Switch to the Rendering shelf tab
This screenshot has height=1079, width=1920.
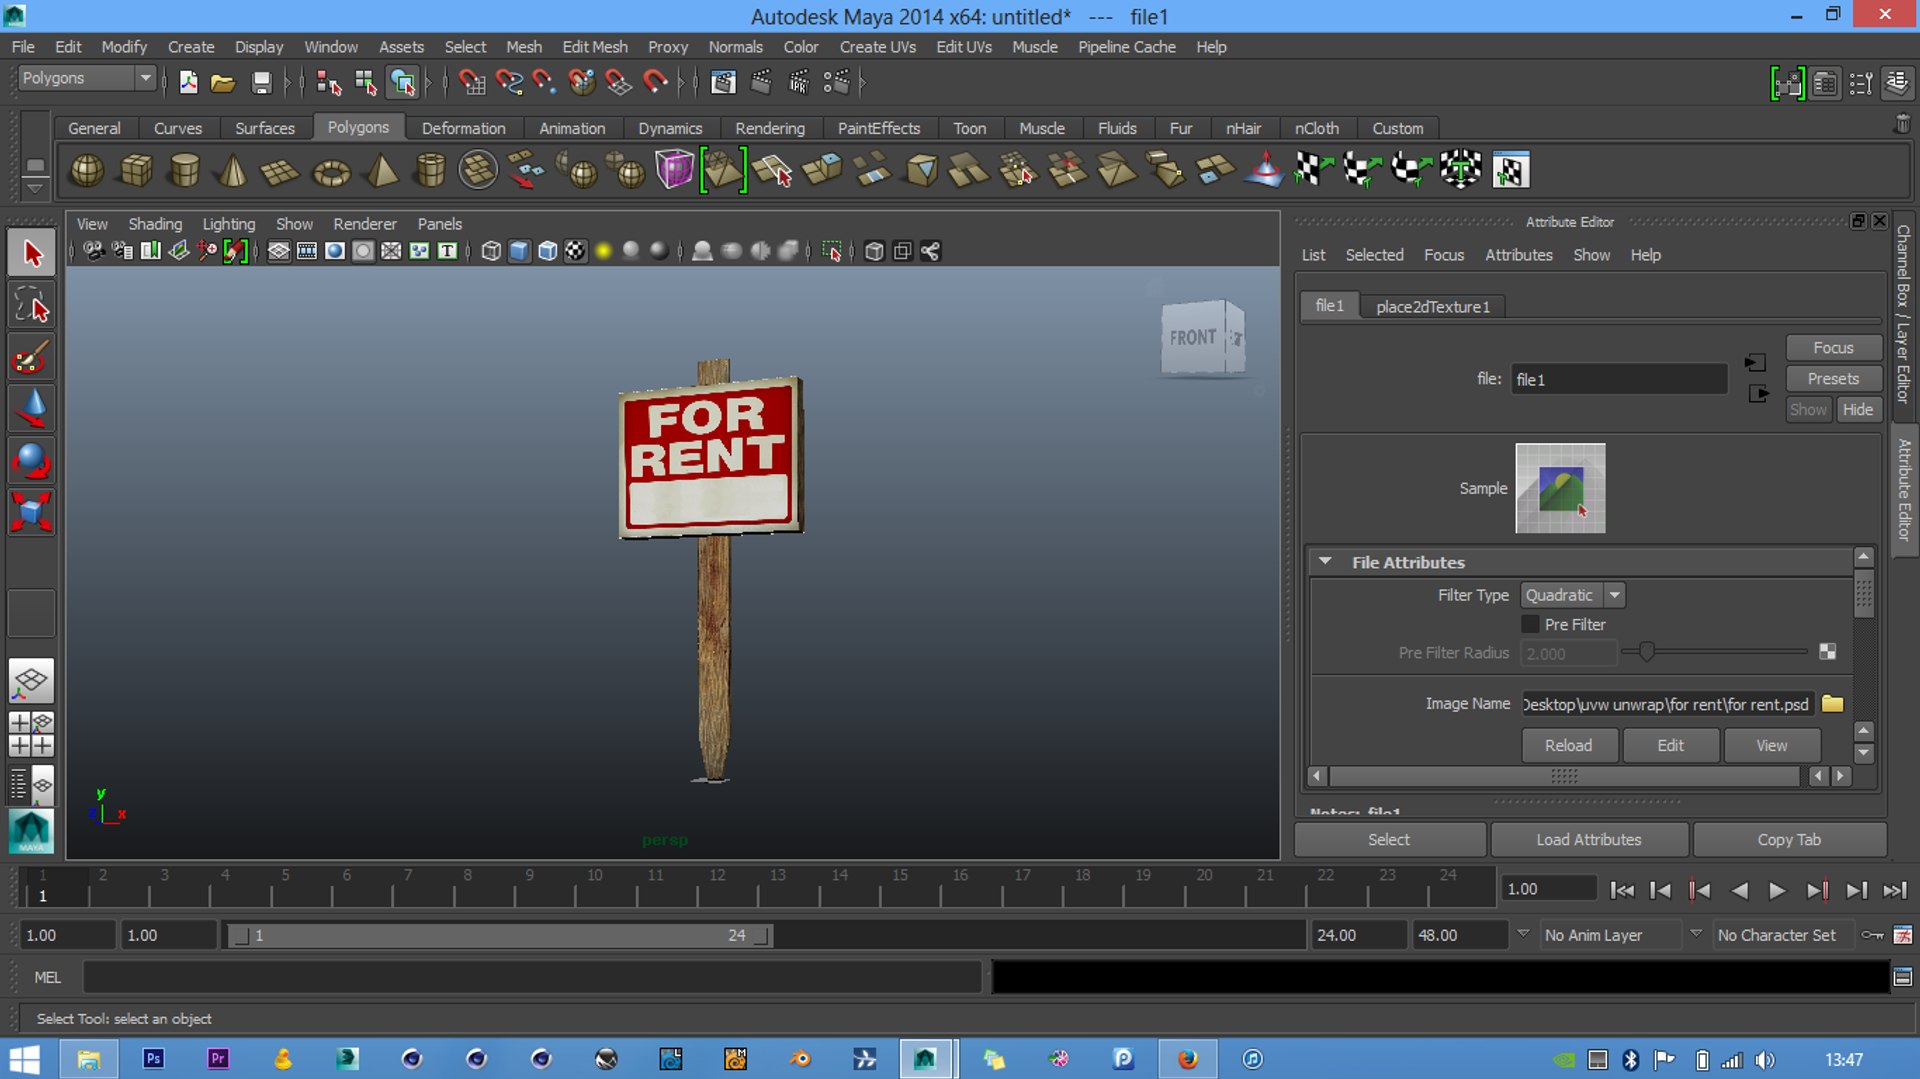(769, 128)
